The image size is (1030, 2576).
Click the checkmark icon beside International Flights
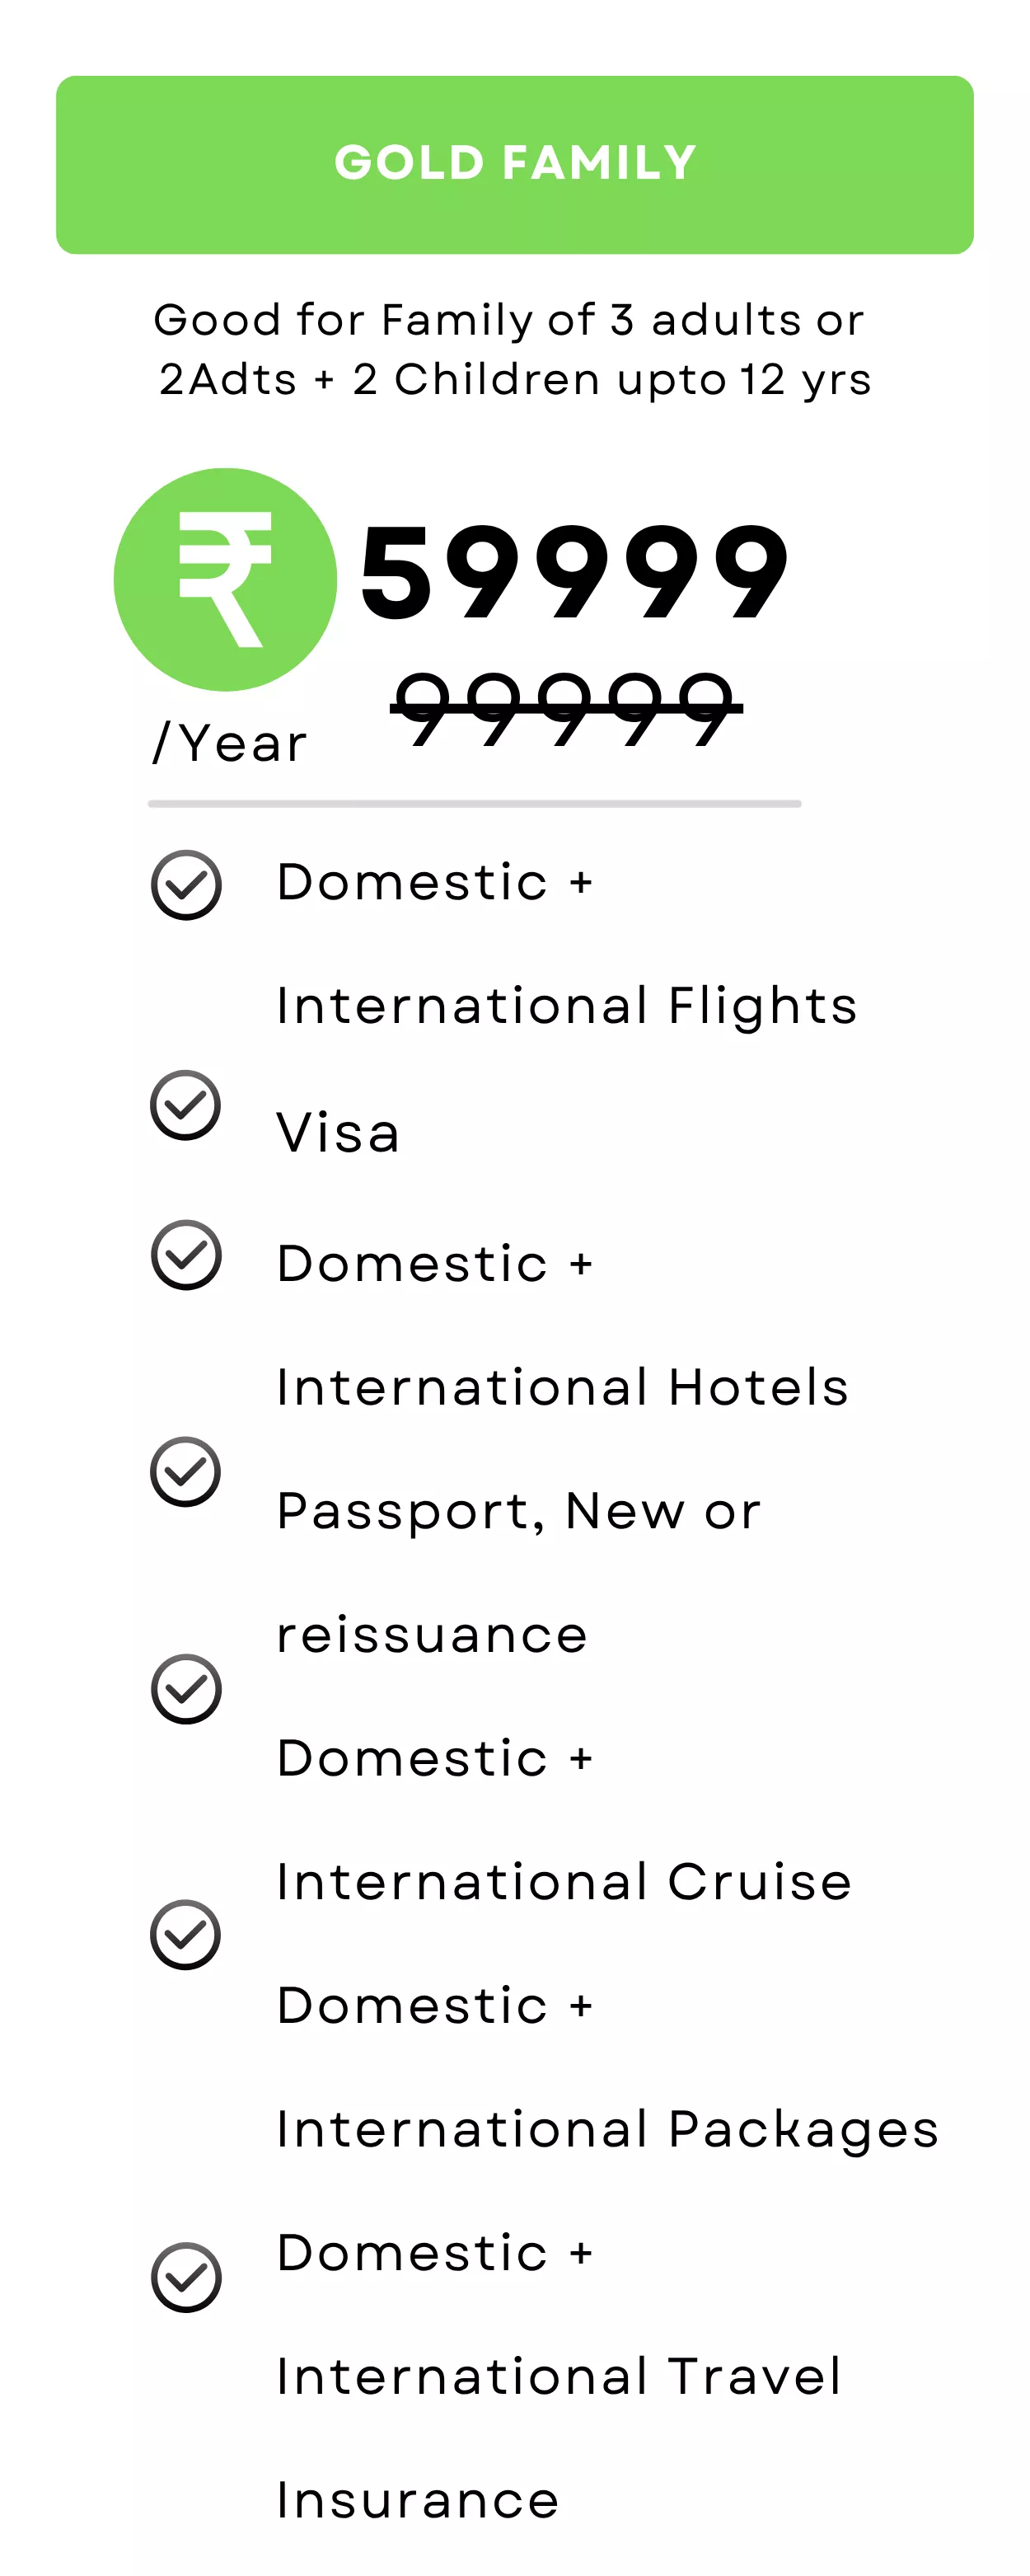point(186,885)
